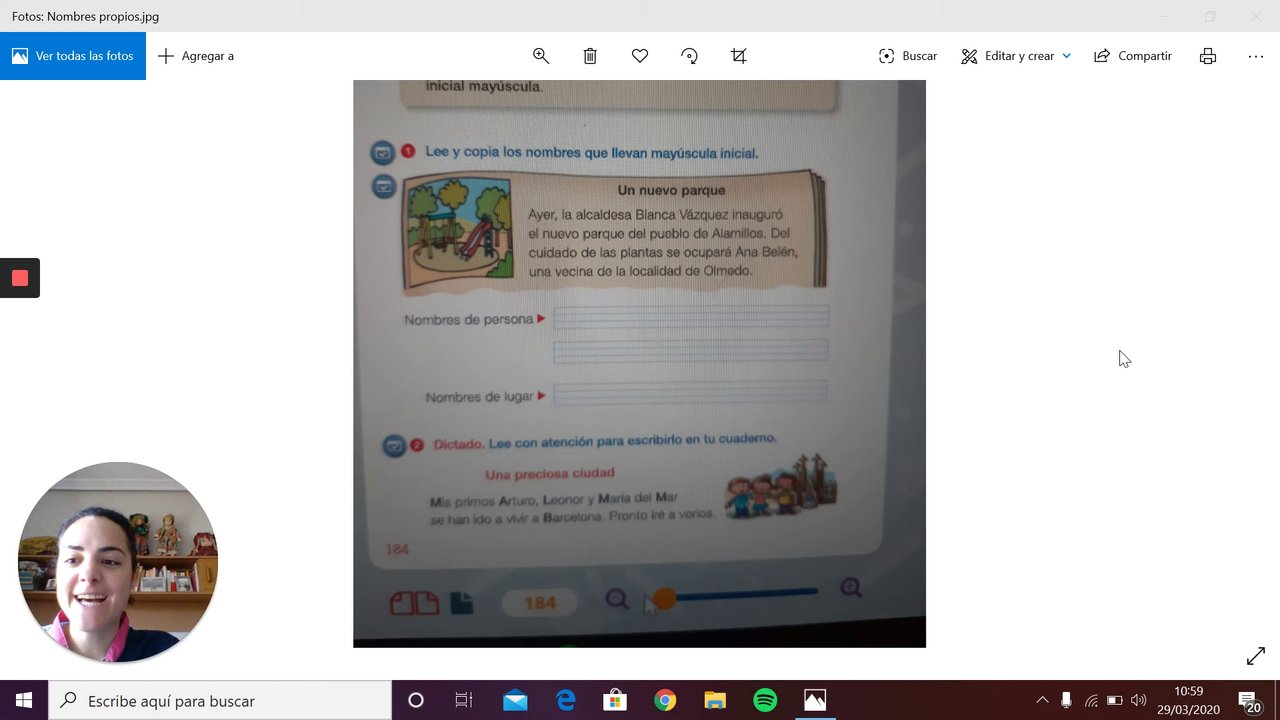Screen dimensions: 1280x720
Task: Click the Escribe aquí para buscar field
Action: pyautogui.click(x=220, y=700)
